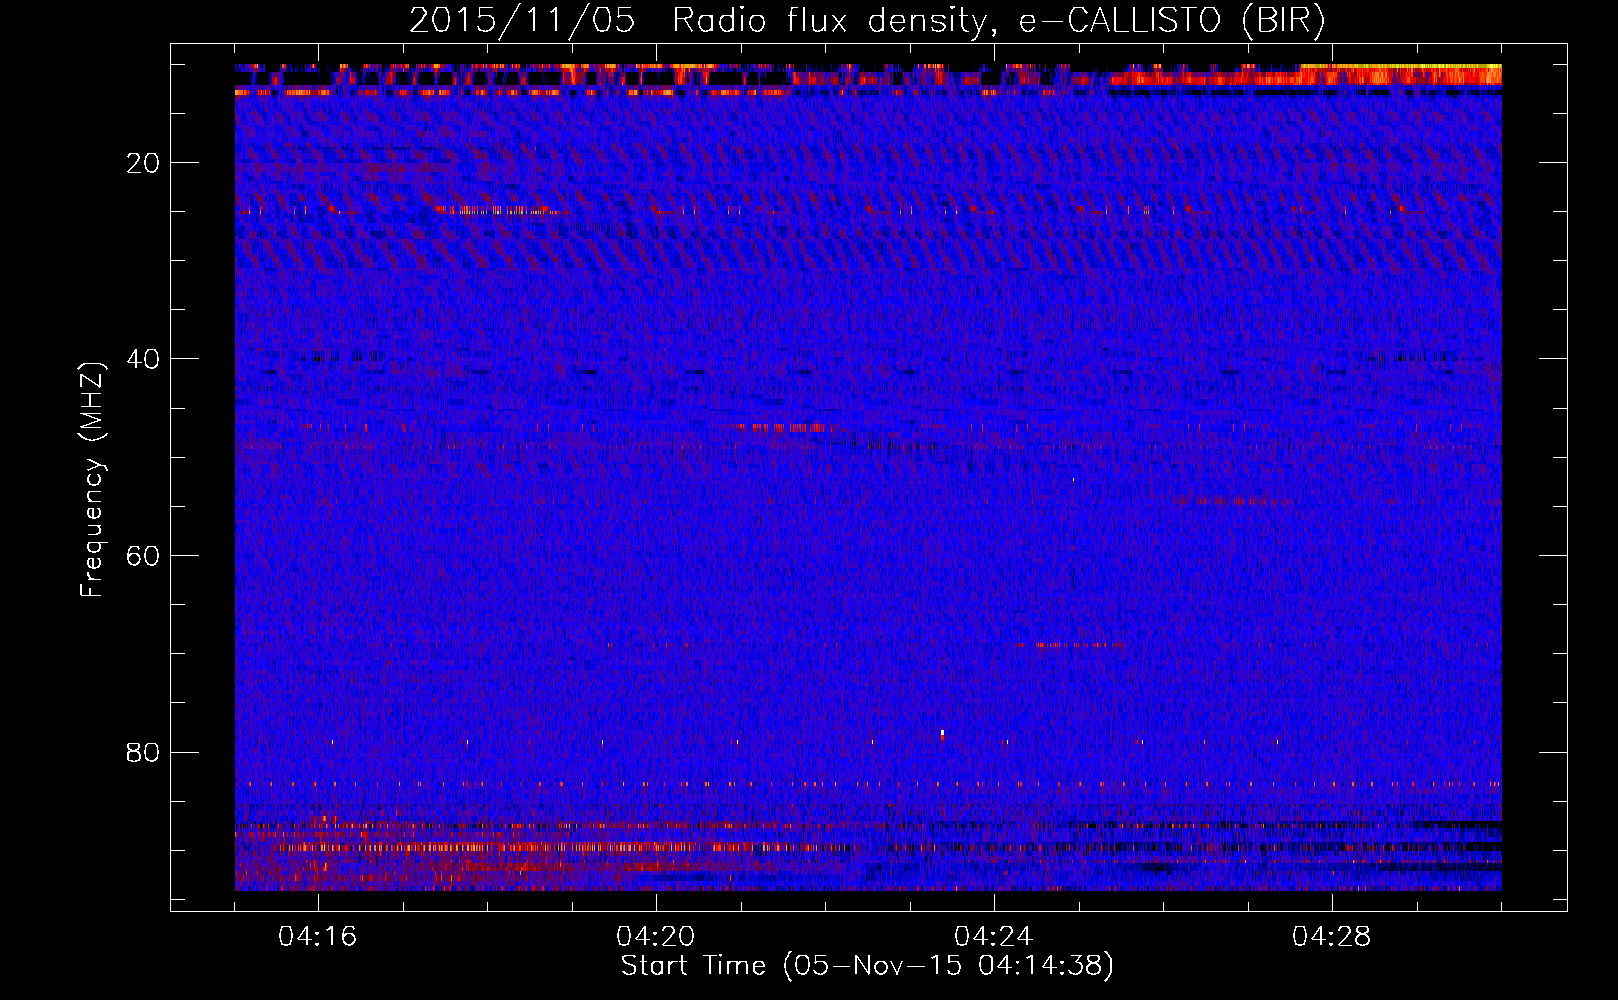This screenshot has height=1000, width=1618.
Task: Click the date '2015/11/05' in the title
Action: [x=522, y=21]
